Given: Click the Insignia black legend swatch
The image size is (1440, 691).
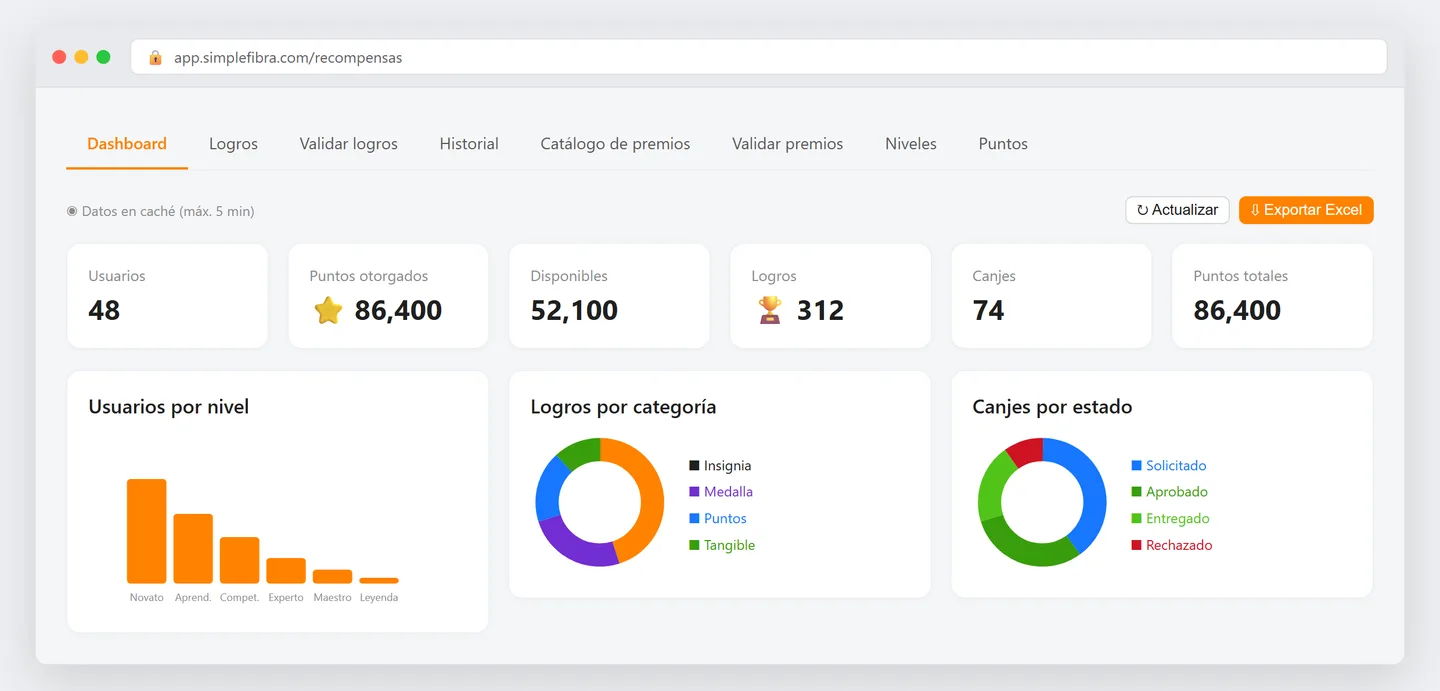Looking at the screenshot, I should [x=694, y=466].
